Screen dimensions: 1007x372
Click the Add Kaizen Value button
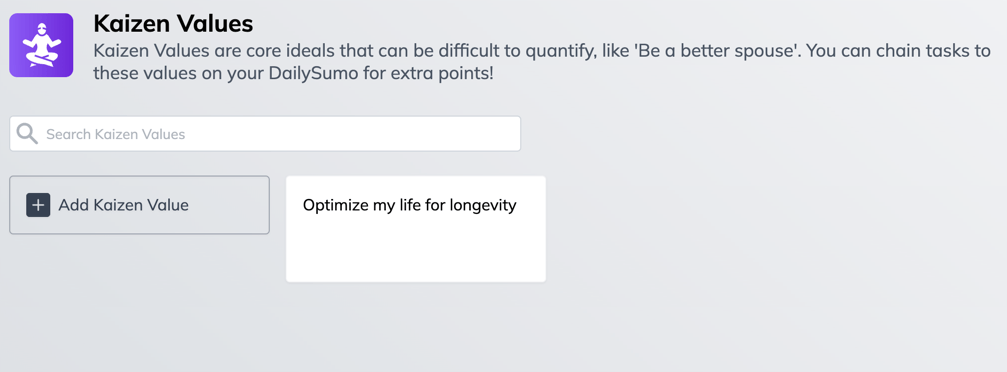pos(139,205)
